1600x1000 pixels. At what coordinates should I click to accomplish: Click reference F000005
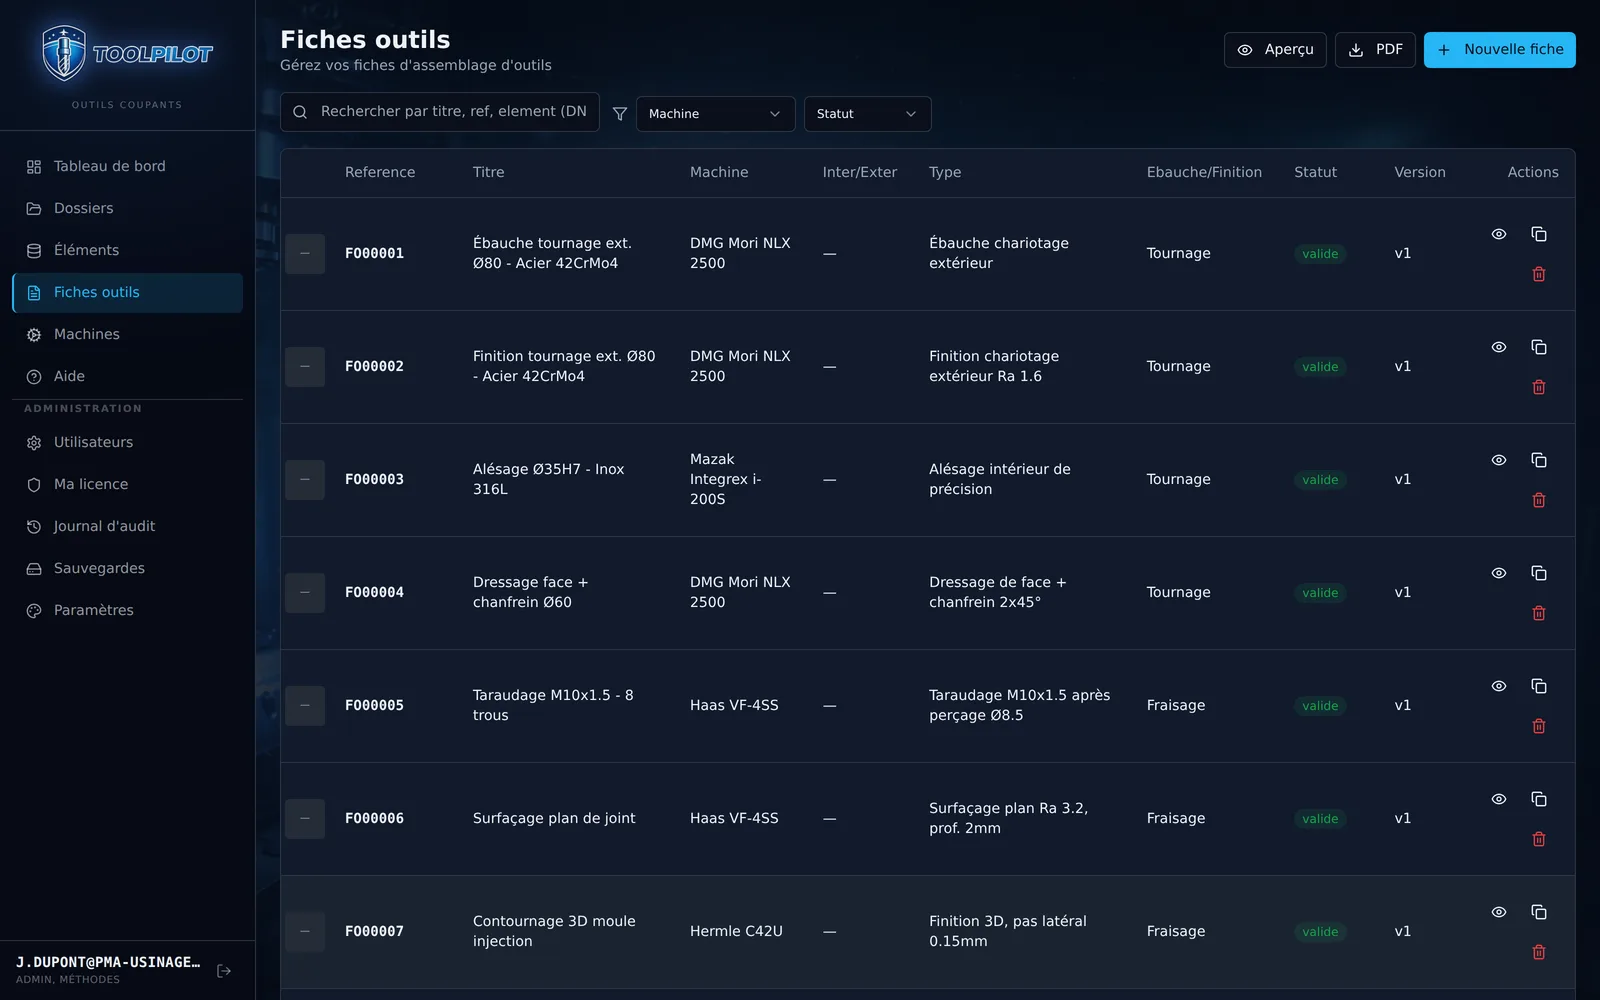coord(375,706)
